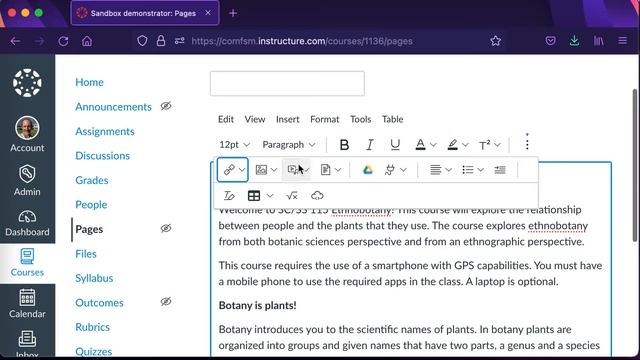The height and width of the screenshot is (360, 640).
Task: Open the Edit menu
Action: click(x=226, y=119)
